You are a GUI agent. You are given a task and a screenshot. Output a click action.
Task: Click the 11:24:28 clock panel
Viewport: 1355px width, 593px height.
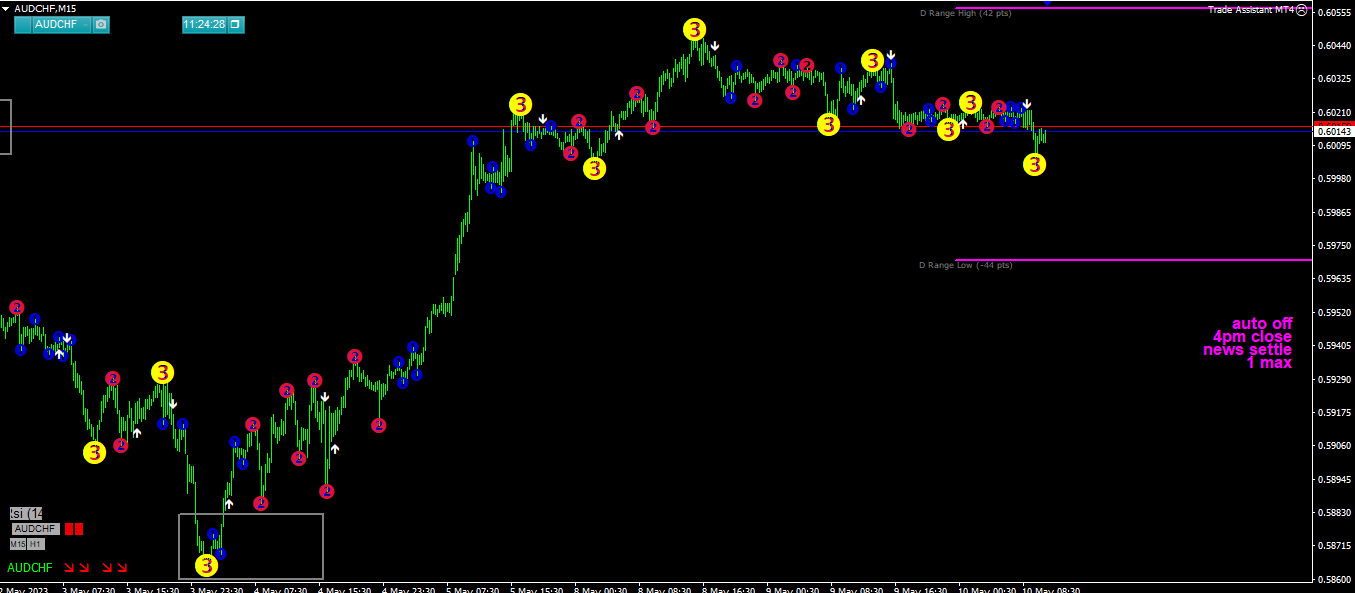[x=204, y=24]
